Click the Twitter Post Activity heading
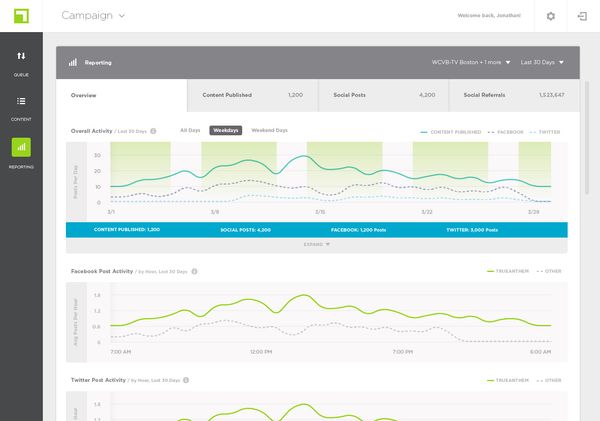Screen dimensions: 600x421 point(98,380)
